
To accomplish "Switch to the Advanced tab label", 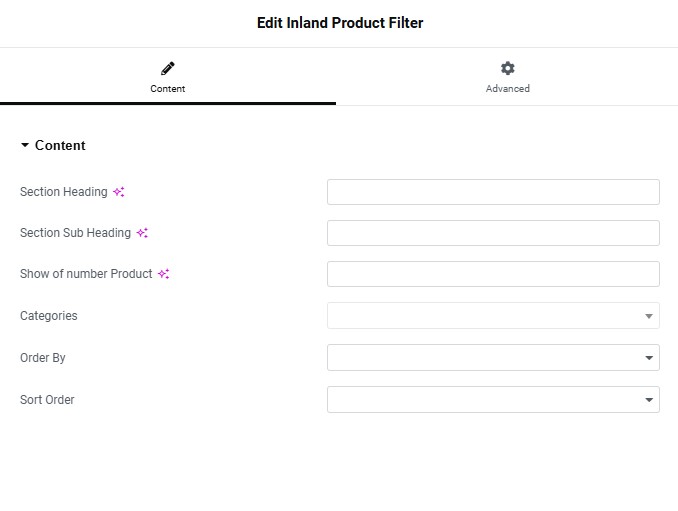I will click(508, 89).
